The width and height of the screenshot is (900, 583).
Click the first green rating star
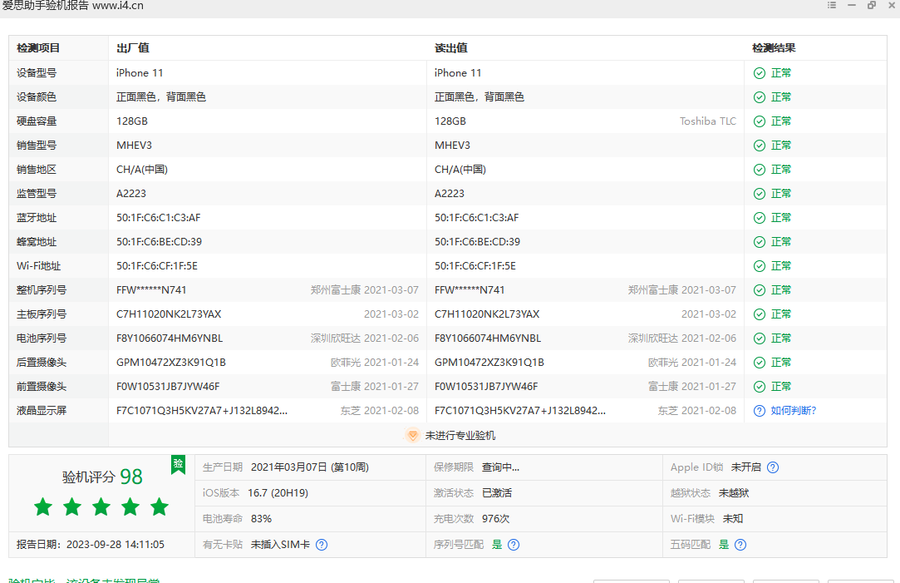coord(43,507)
